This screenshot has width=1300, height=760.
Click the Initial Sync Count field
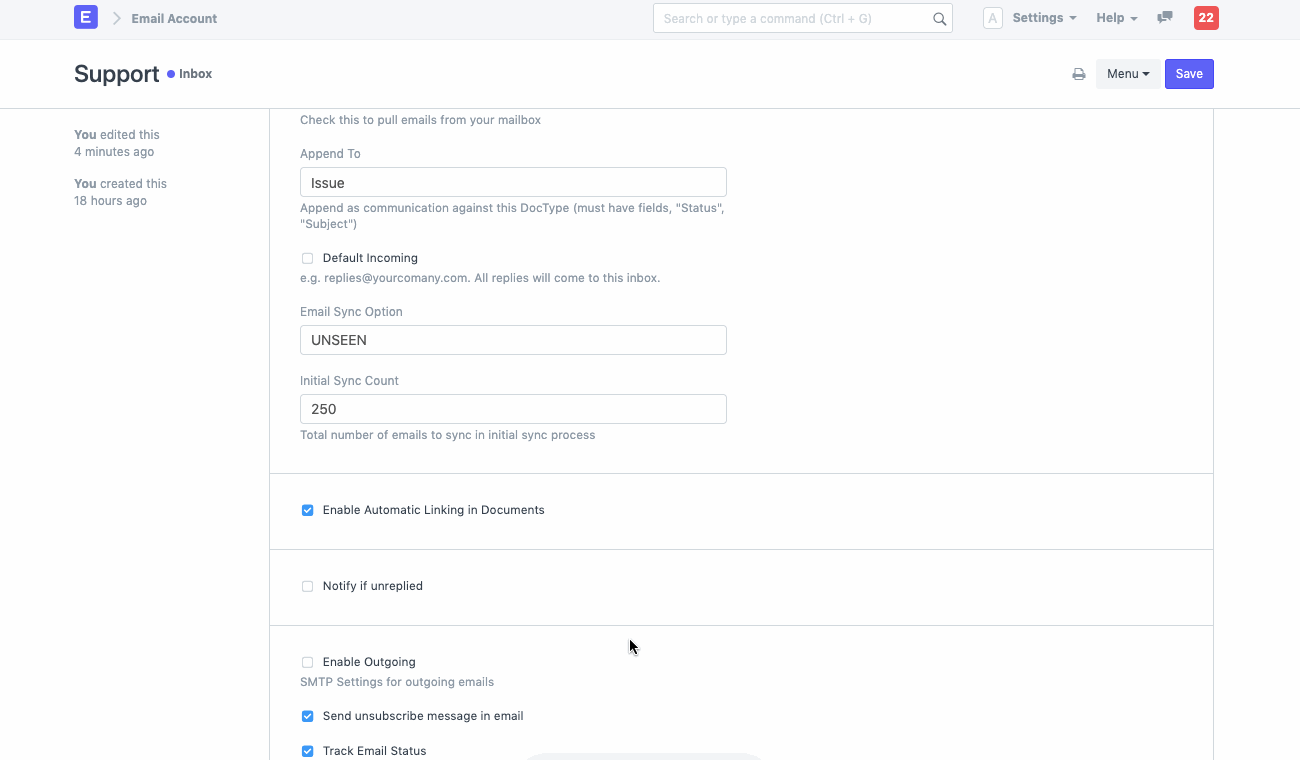tap(513, 409)
